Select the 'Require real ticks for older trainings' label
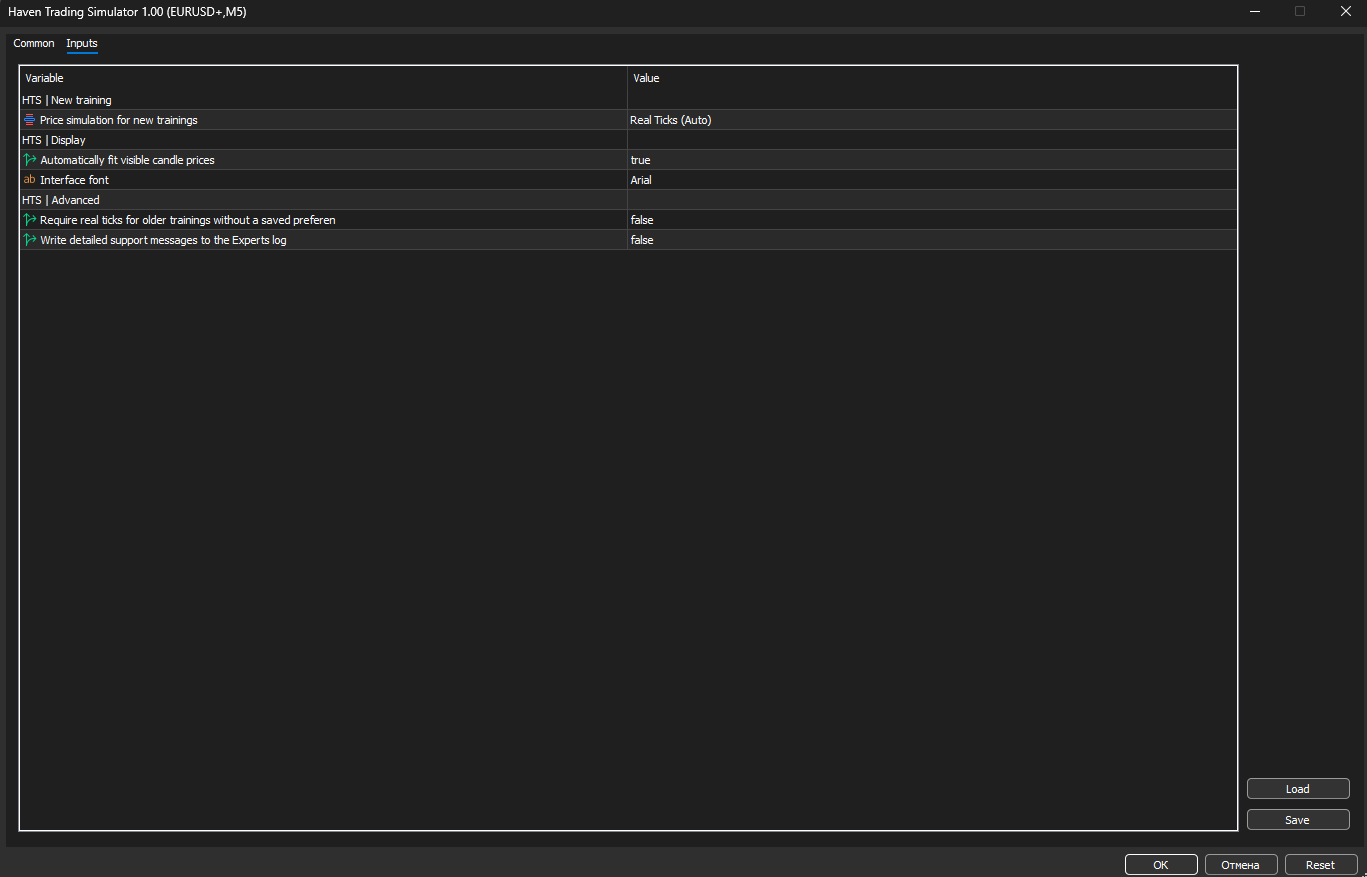The image size is (1367, 877). point(188,220)
